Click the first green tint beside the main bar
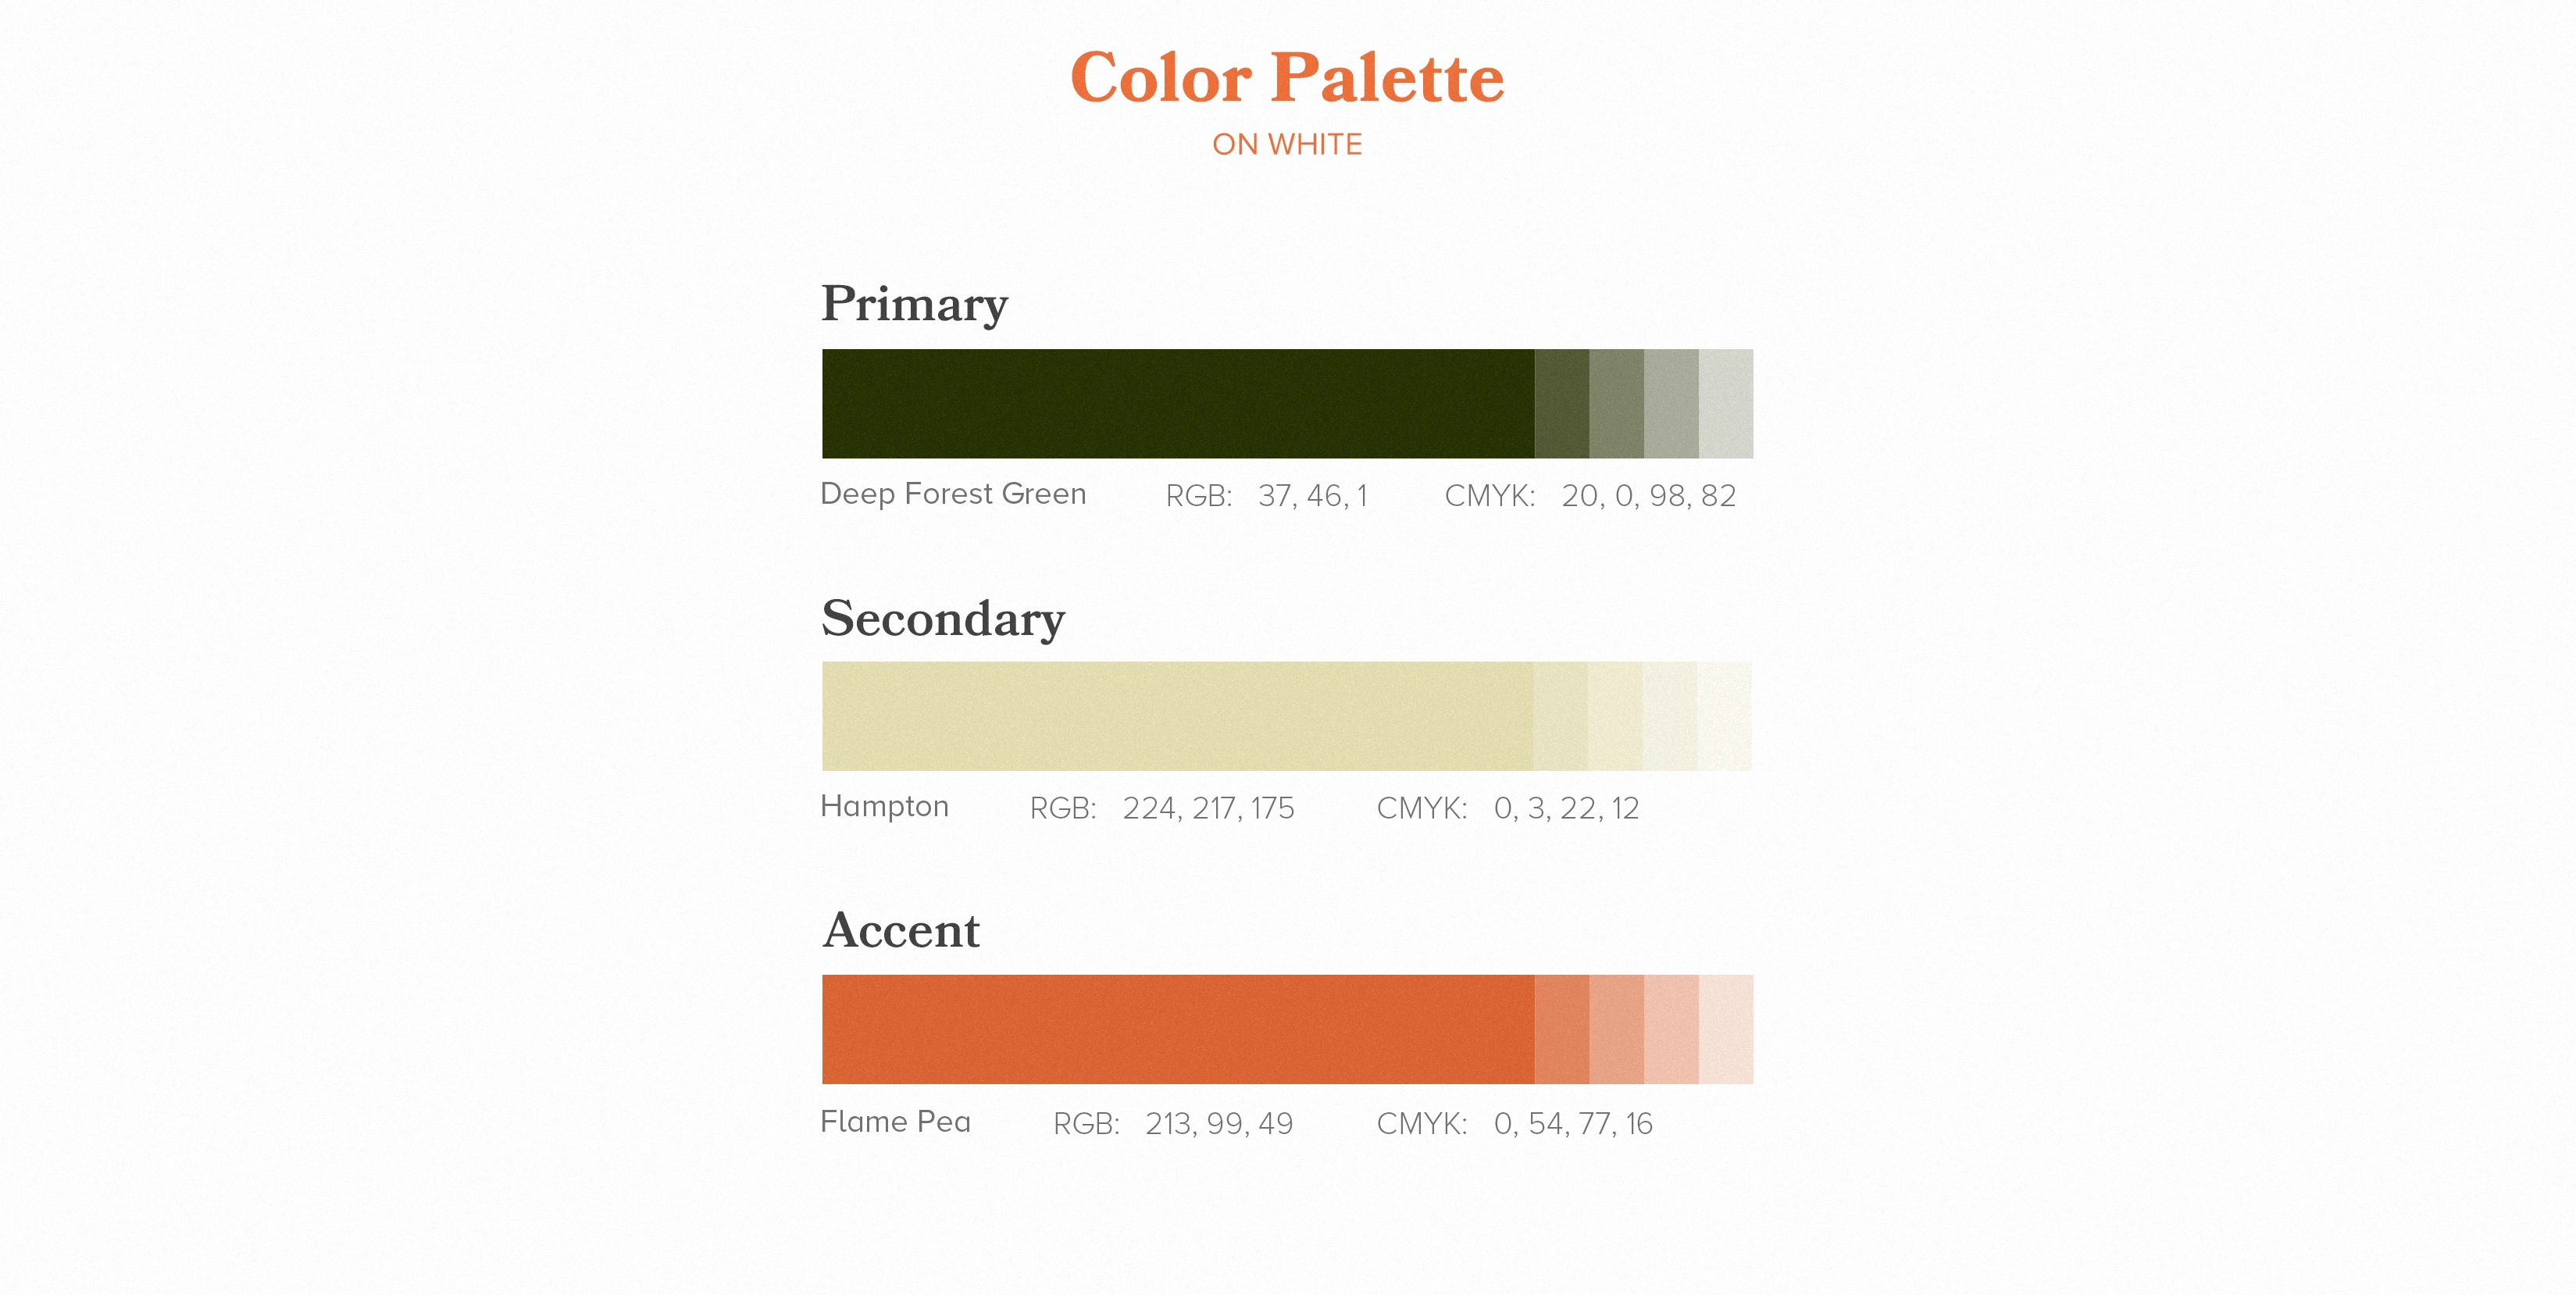 click(x=1561, y=403)
